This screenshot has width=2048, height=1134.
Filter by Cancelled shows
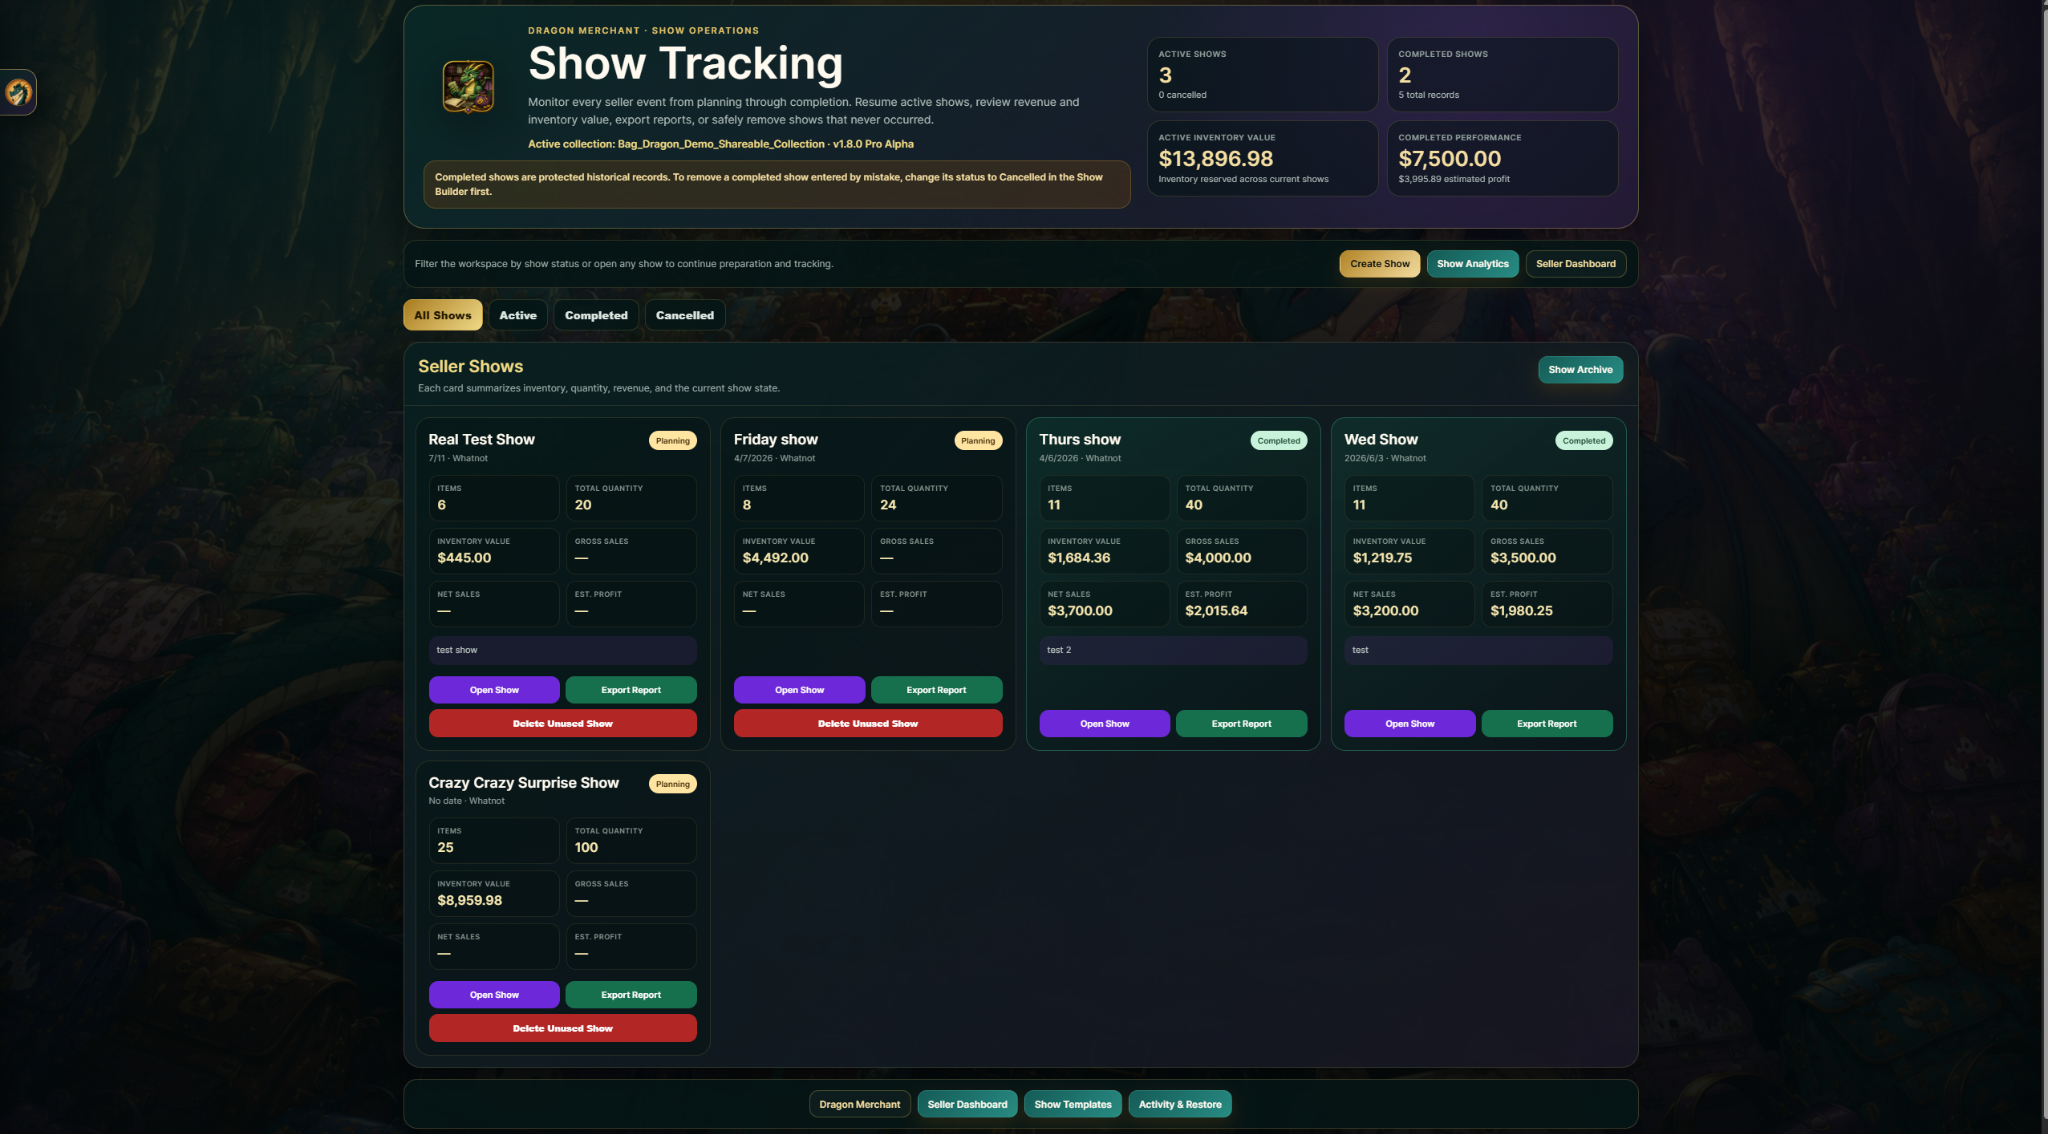click(x=685, y=315)
